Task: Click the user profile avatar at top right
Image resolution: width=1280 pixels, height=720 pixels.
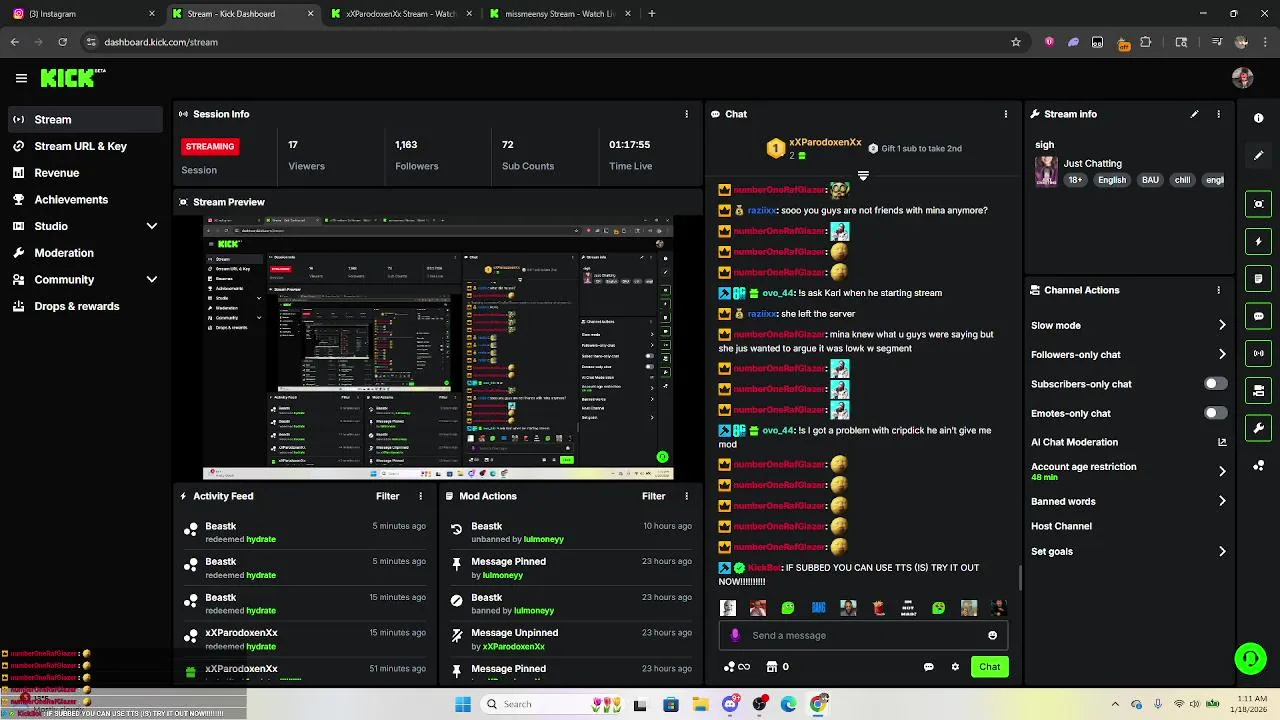Action: [1243, 78]
